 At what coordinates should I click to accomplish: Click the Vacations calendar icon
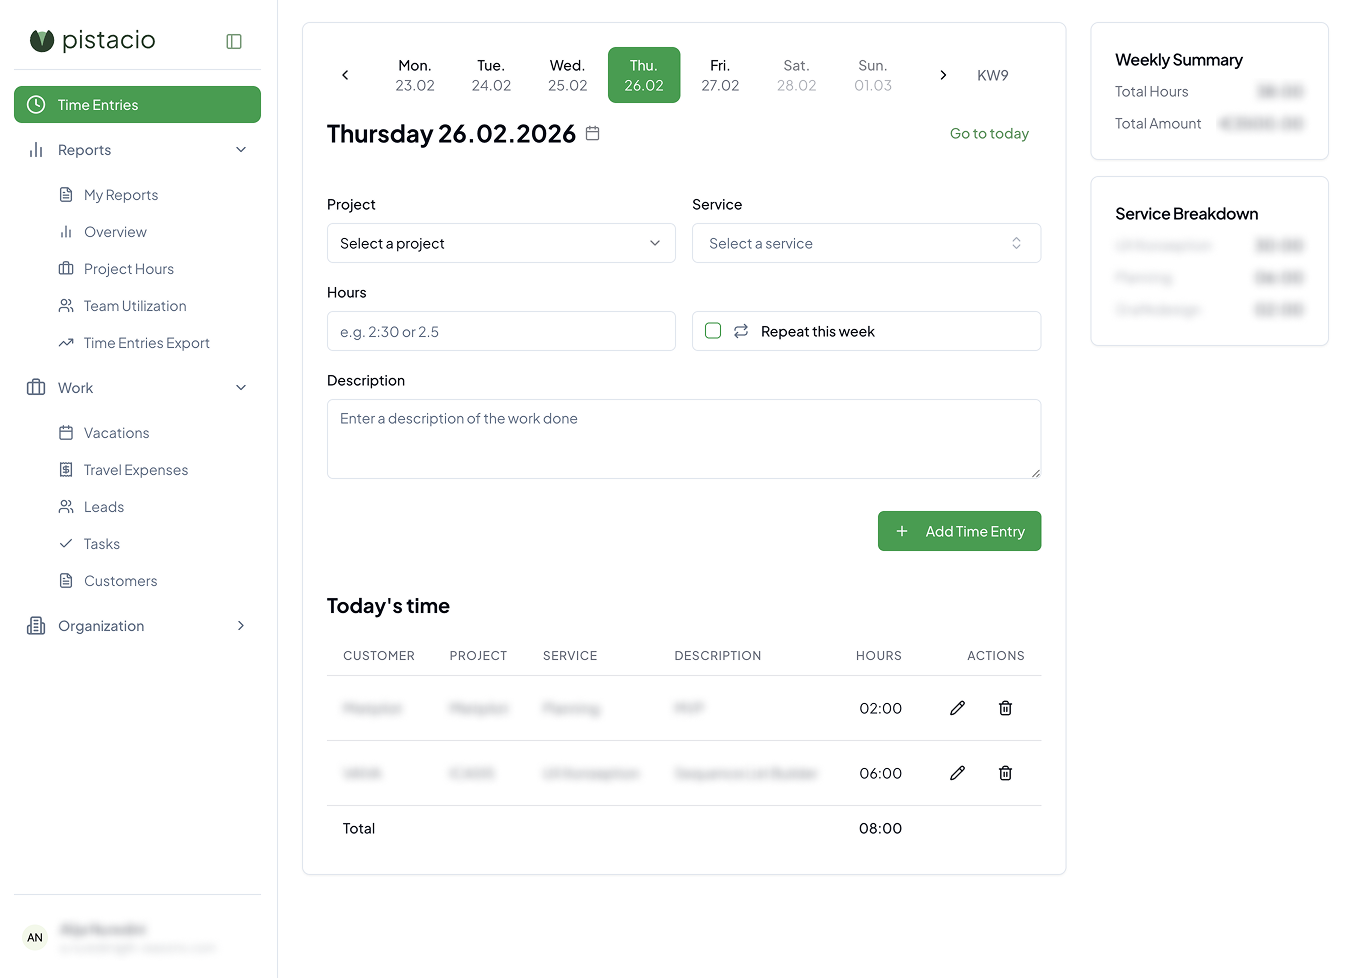click(64, 432)
